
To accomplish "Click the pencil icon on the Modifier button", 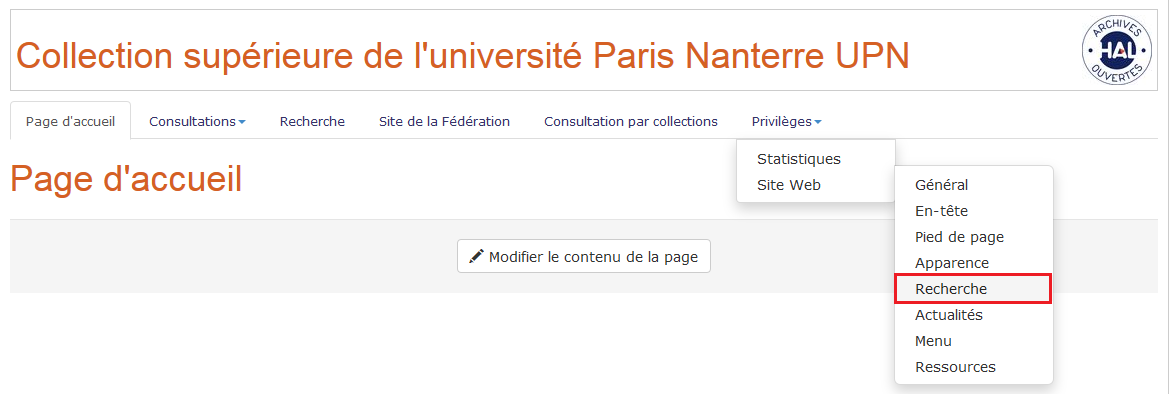I will pos(476,257).
